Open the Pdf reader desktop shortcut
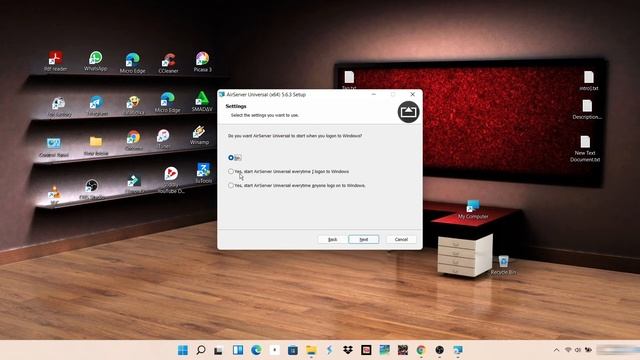Viewport: 640px width, 360px height. click(56, 61)
